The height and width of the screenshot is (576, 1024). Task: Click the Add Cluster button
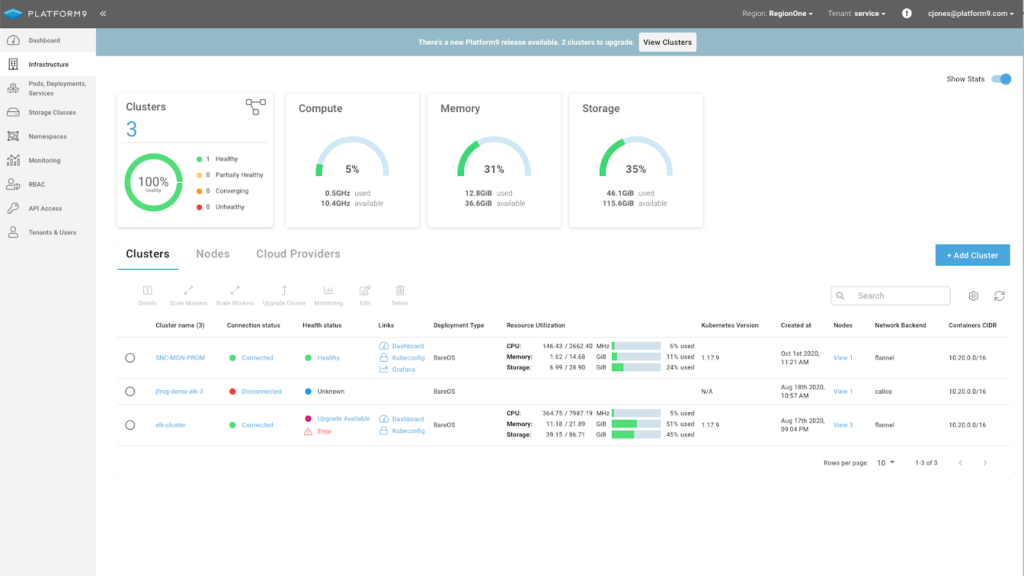(972, 255)
